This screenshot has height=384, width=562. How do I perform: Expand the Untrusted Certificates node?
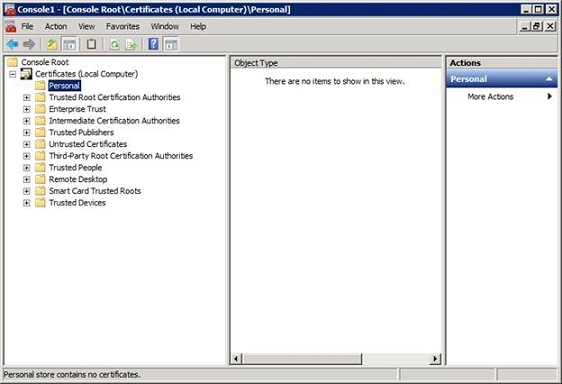(x=27, y=144)
